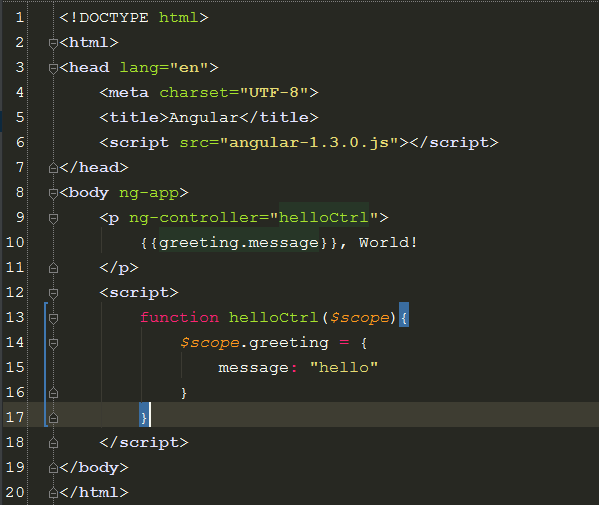Click line number 15 in the gutter
The width and height of the screenshot is (599, 505).
pos(15,367)
